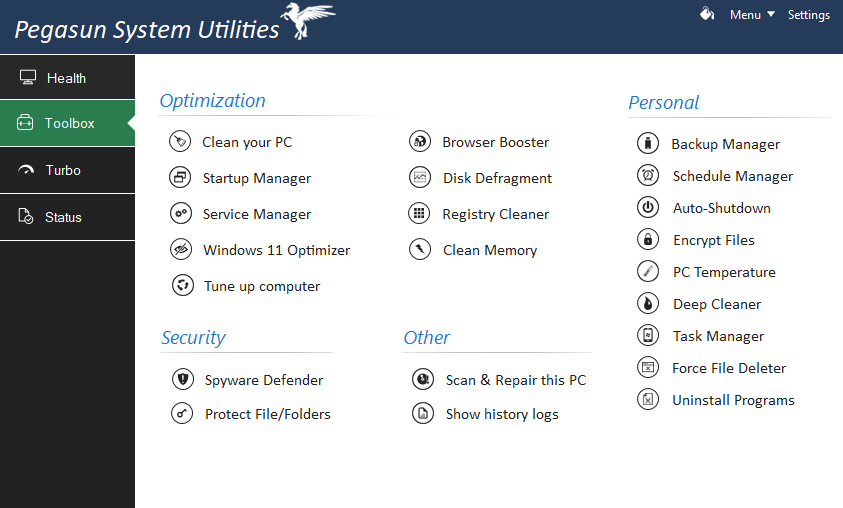Expand the Menu dropdown
Image resolution: width=843 pixels, height=508 pixels.
tap(752, 15)
